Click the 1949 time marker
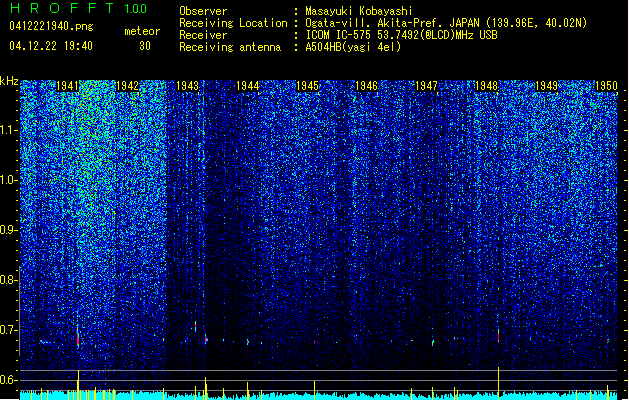This screenshot has width=629, height=400. (x=546, y=86)
